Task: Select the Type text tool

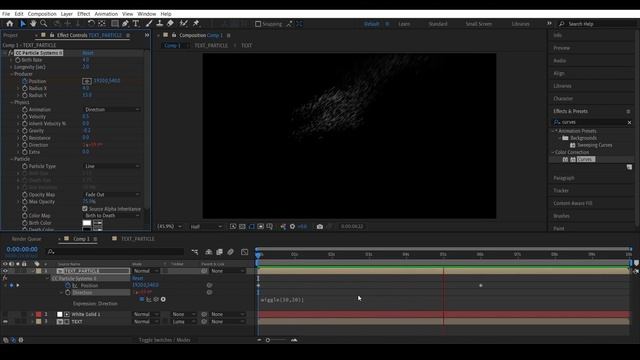Action: 136,24
